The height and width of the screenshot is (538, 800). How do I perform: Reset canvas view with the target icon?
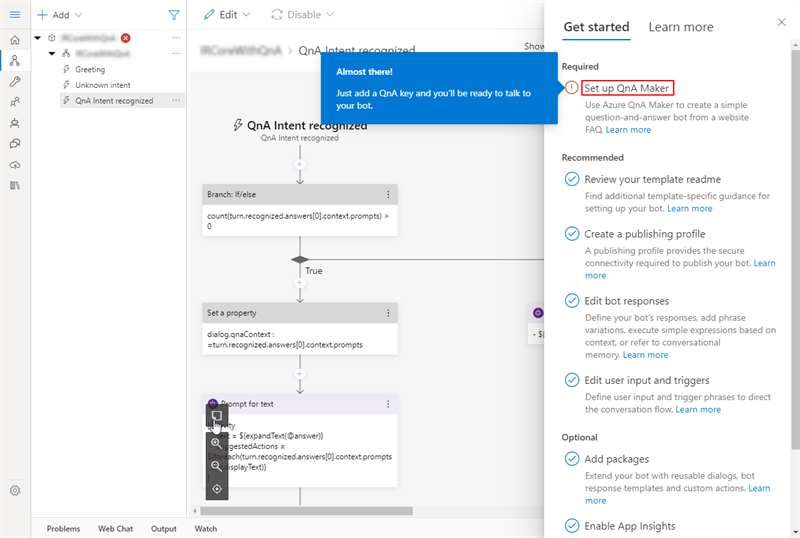pyautogui.click(x=217, y=489)
